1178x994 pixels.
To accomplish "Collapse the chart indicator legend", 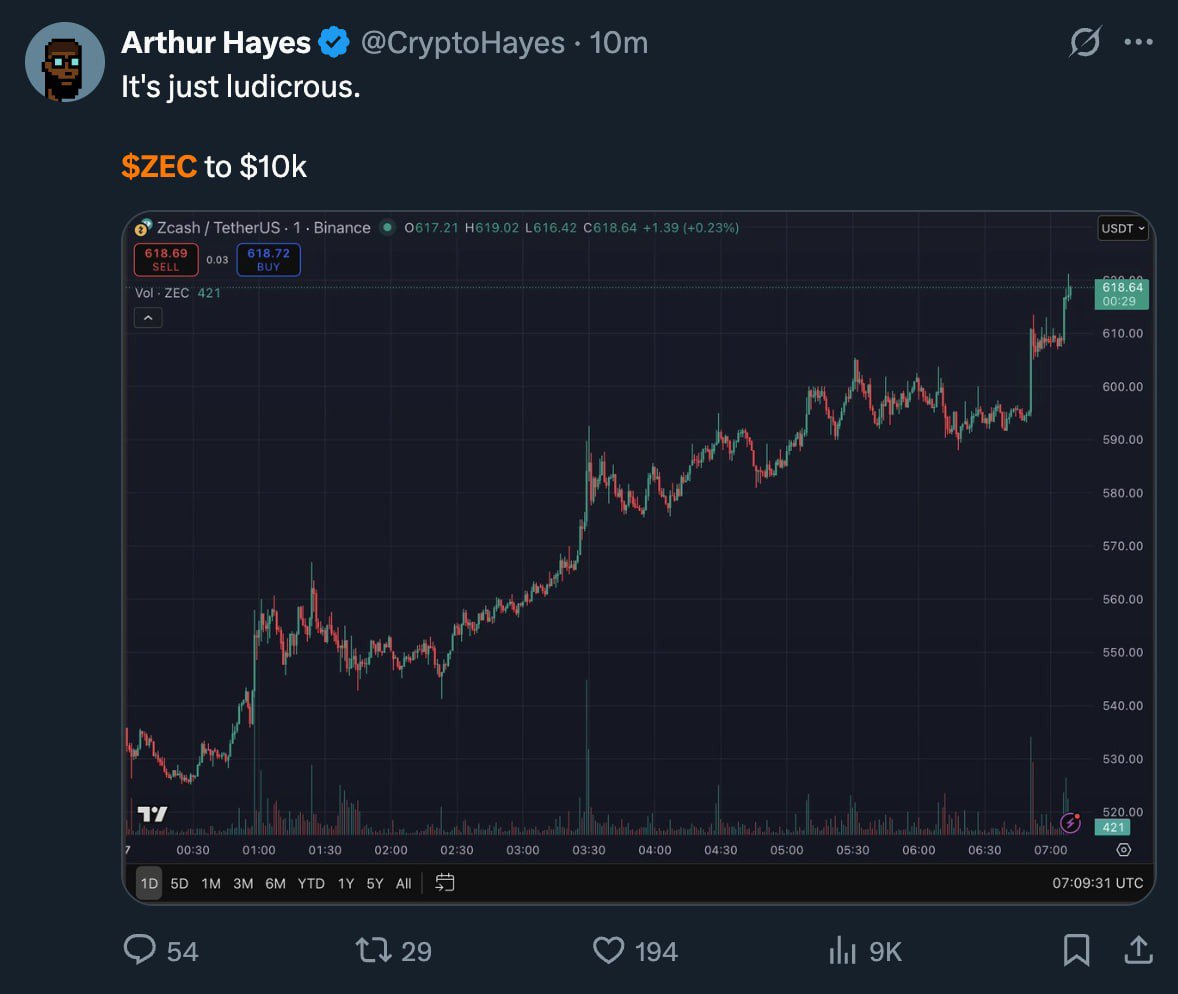I will (x=148, y=318).
